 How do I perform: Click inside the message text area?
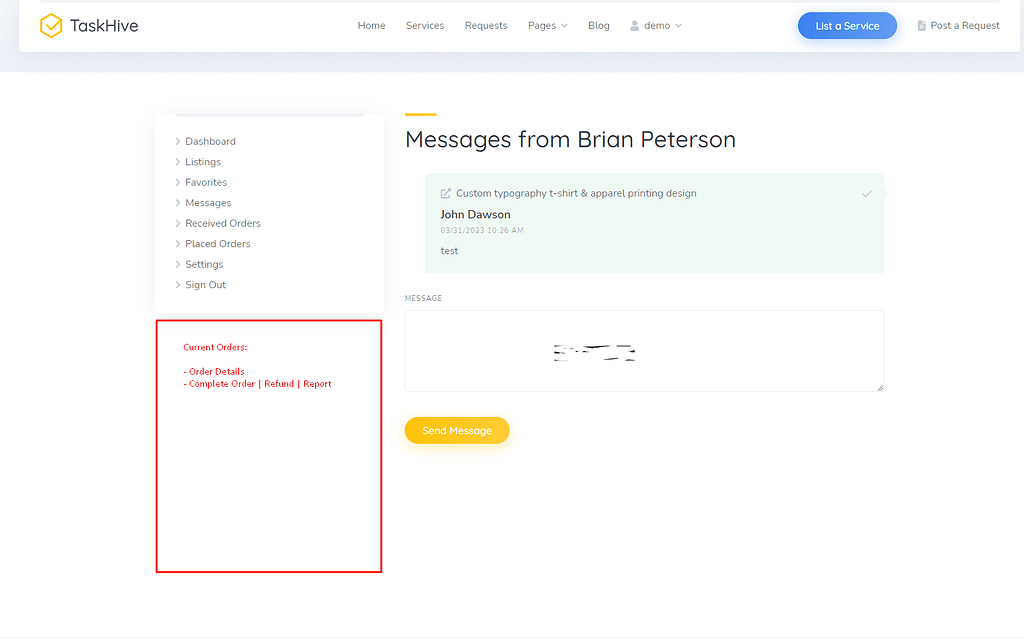click(x=644, y=351)
